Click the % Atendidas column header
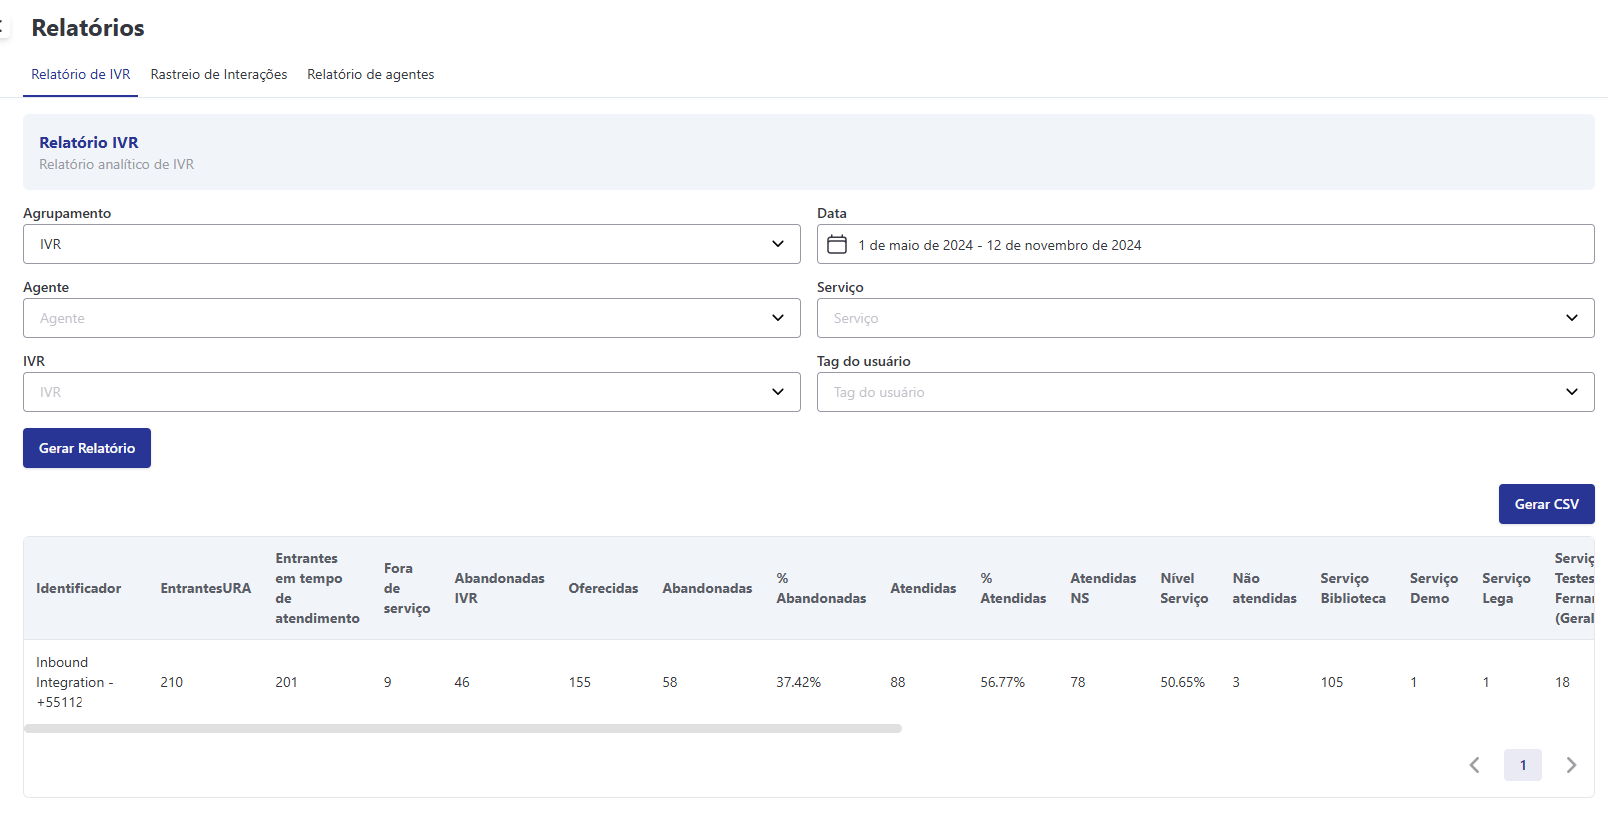 click(1013, 588)
